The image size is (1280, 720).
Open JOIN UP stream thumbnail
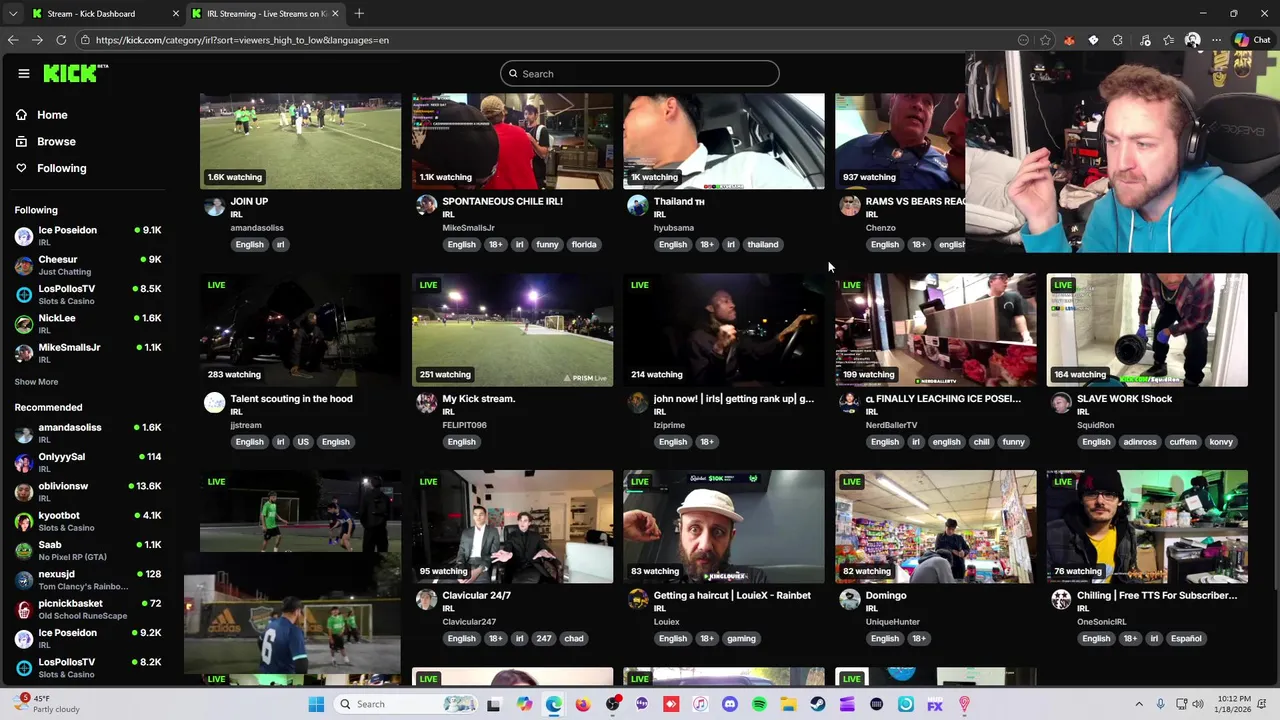(x=300, y=141)
